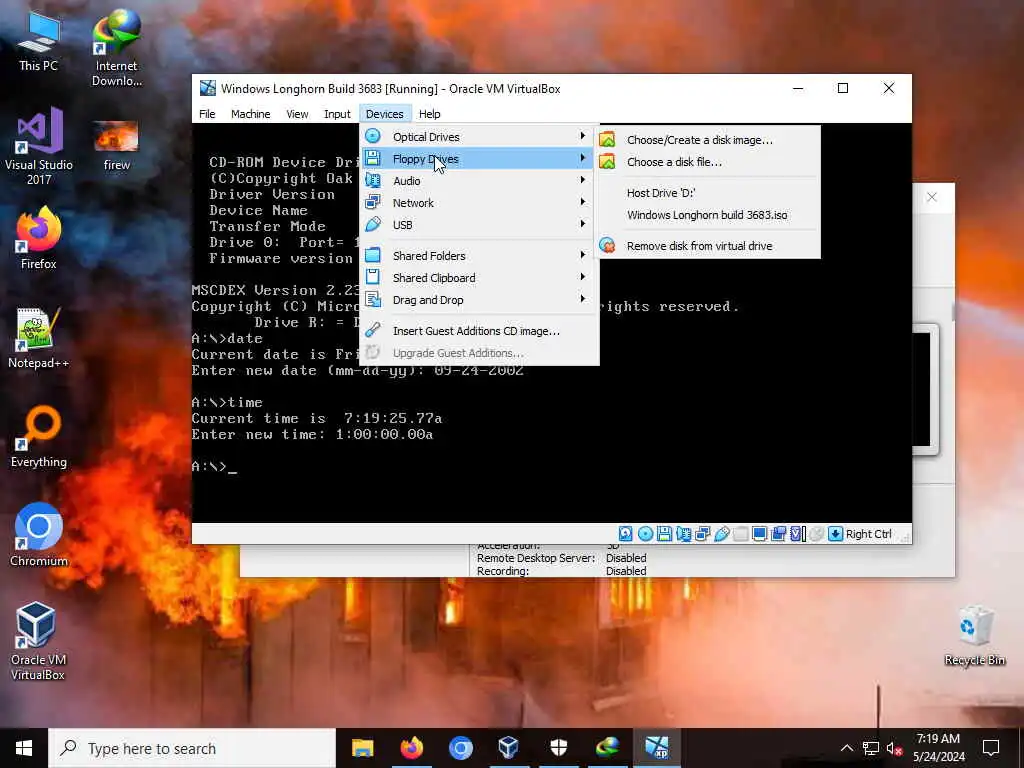Screen dimensions: 1024x768
Task: Click the taskbar network tray icon
Action: (x=871, y=748)
